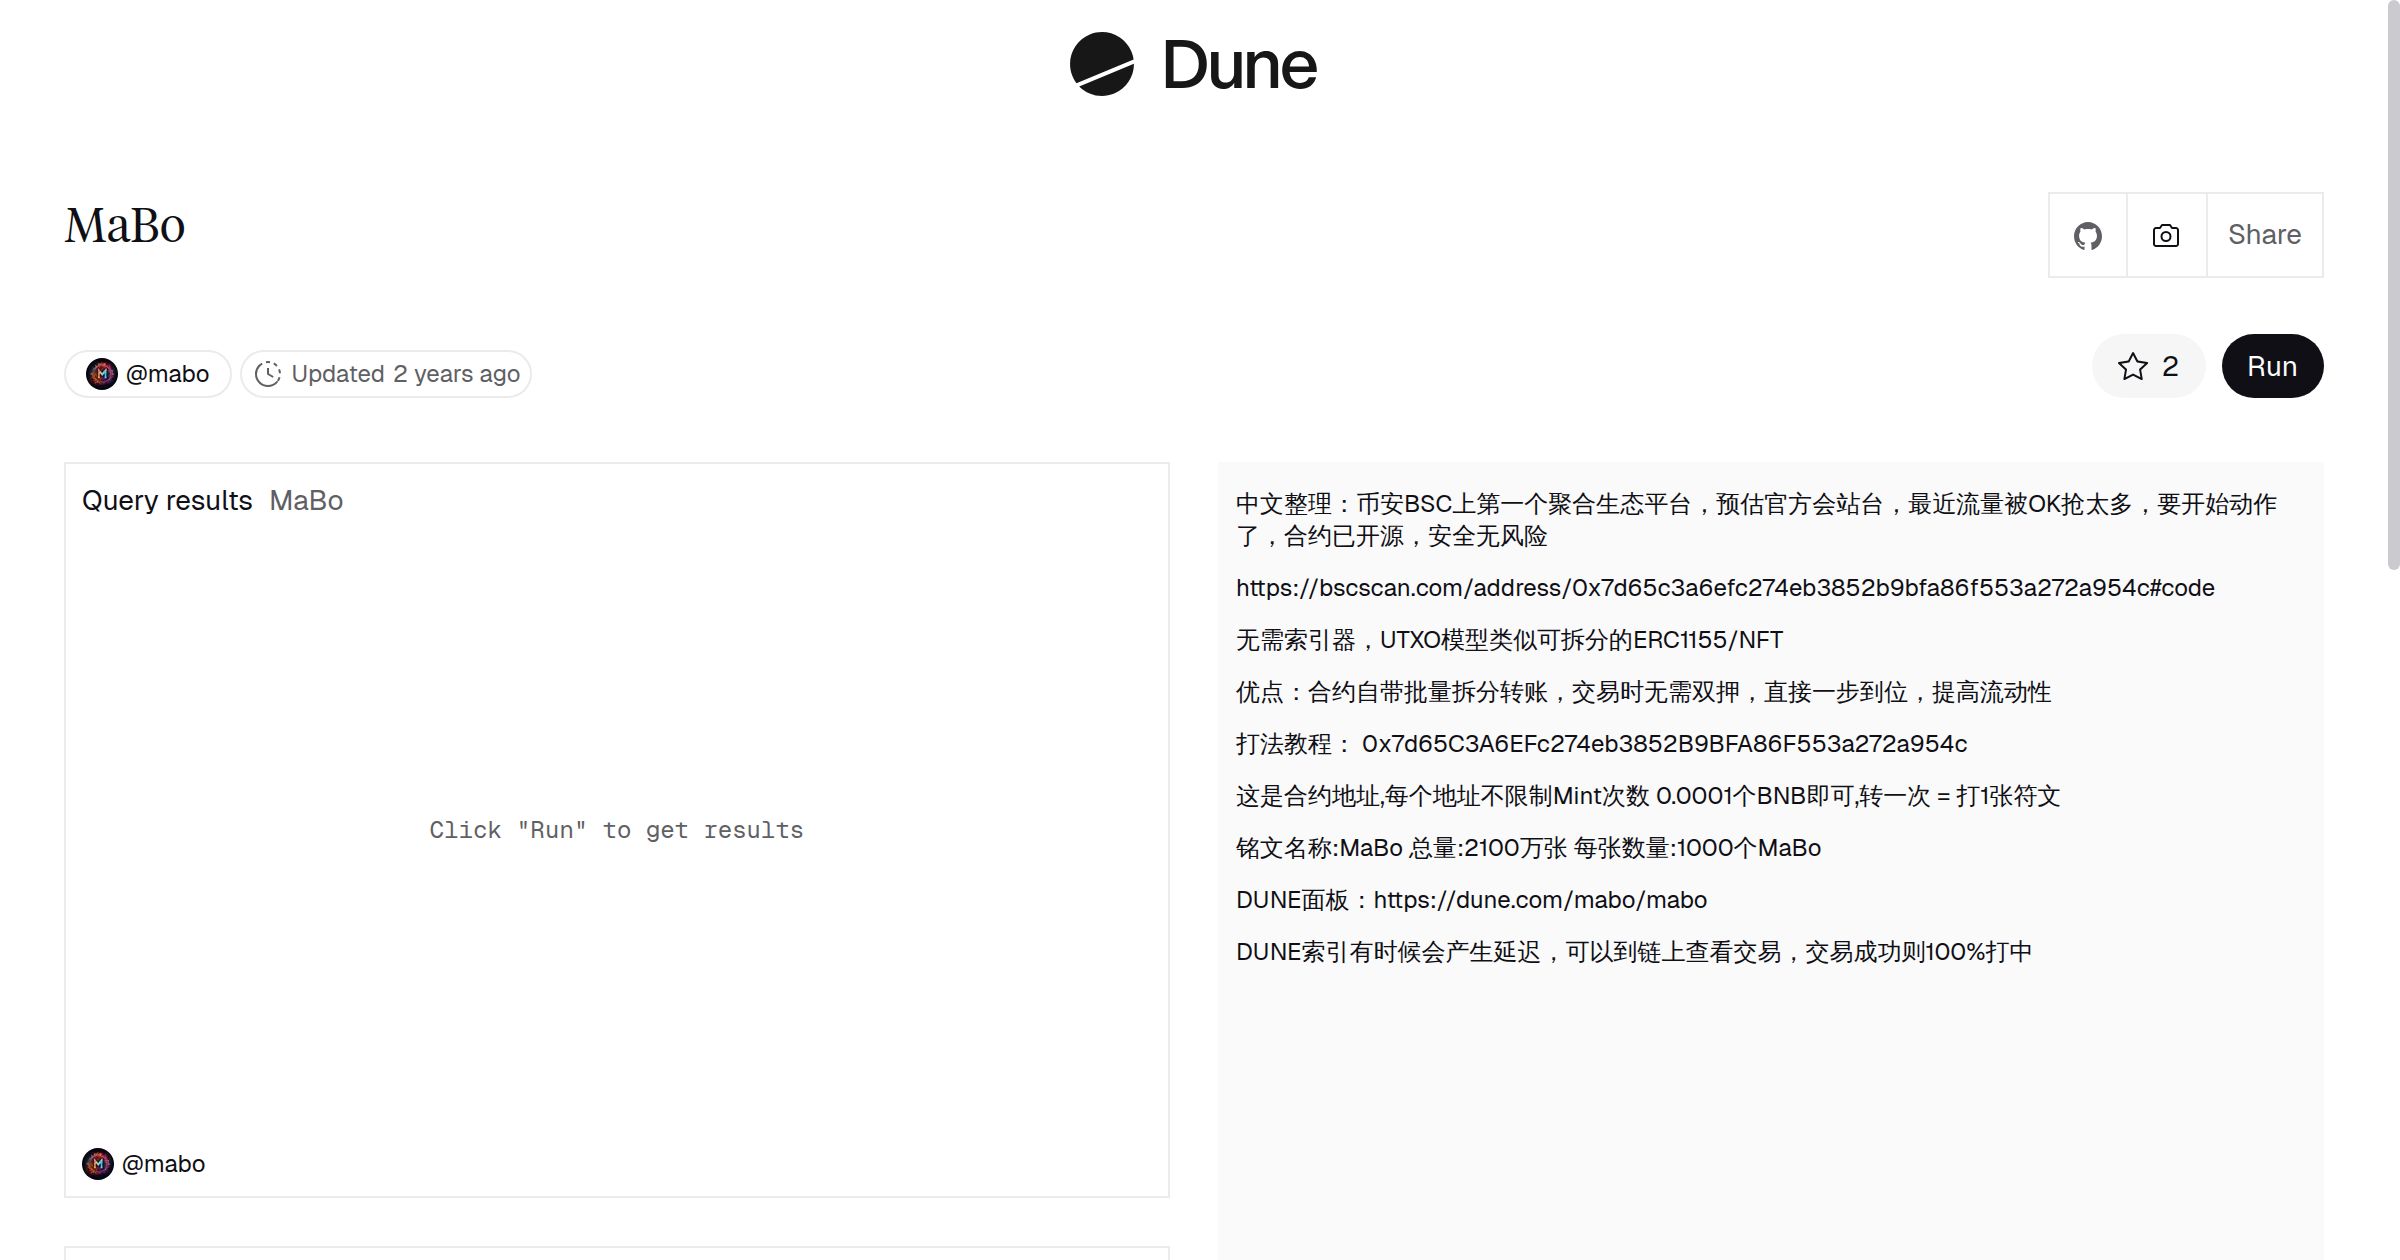
Task: Open the @mabo author pill
Action: click(166, 374)
